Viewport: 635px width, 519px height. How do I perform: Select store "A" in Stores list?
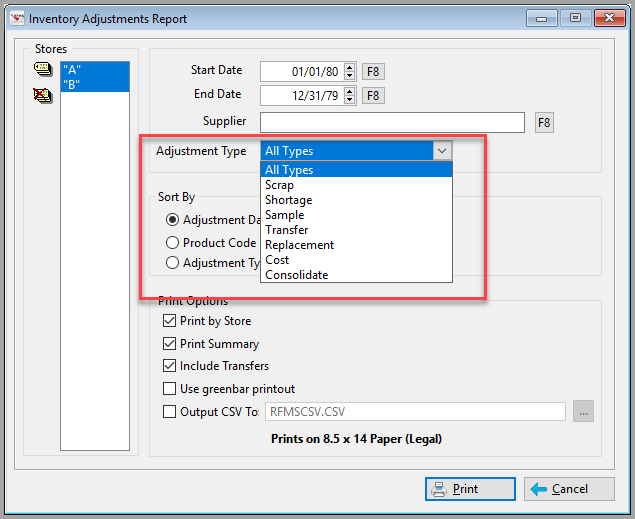(x=95, y=70)
